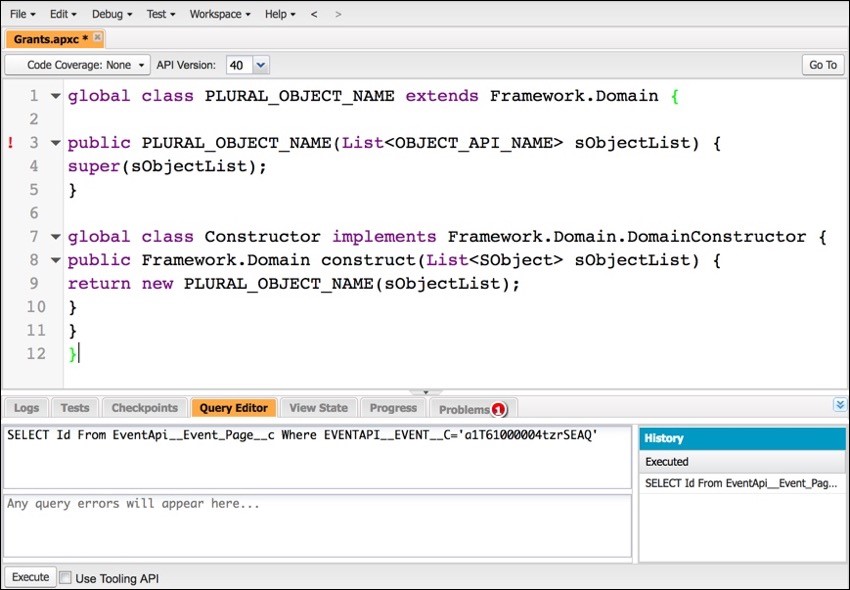
Task: Switch to the Logs tab
Action: [x=25, y=408]
